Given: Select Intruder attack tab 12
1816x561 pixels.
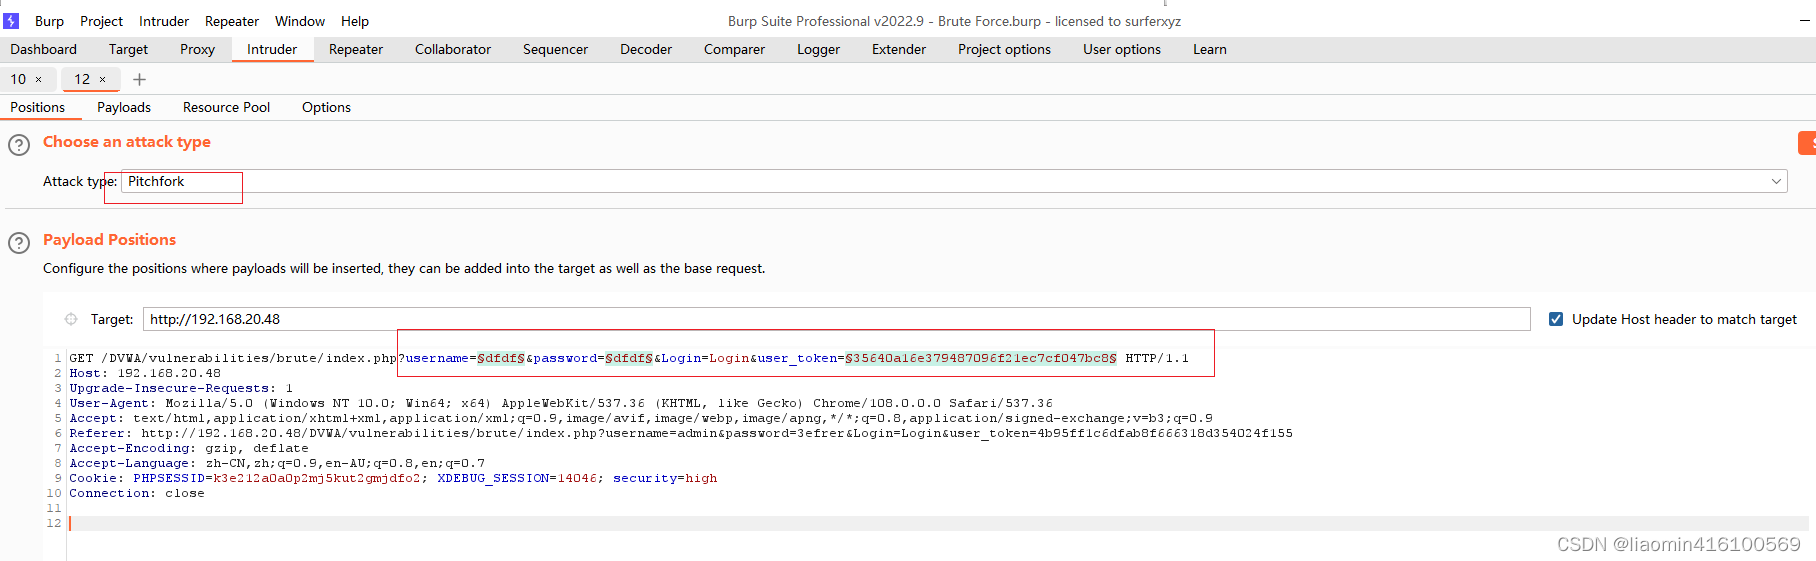Looking at the screenshot, I should [82, 79].
